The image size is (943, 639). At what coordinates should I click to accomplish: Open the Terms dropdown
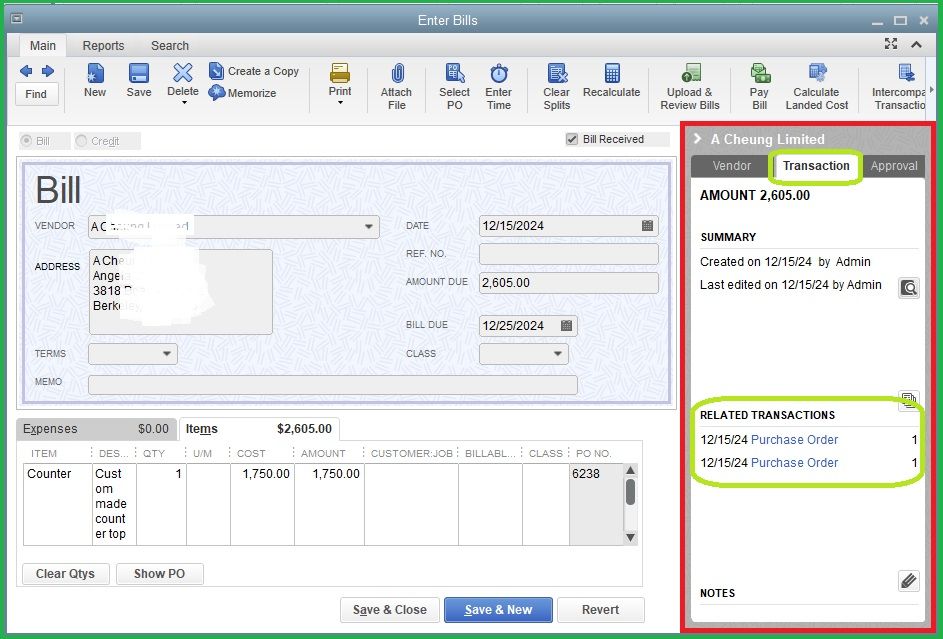[167, 353]
